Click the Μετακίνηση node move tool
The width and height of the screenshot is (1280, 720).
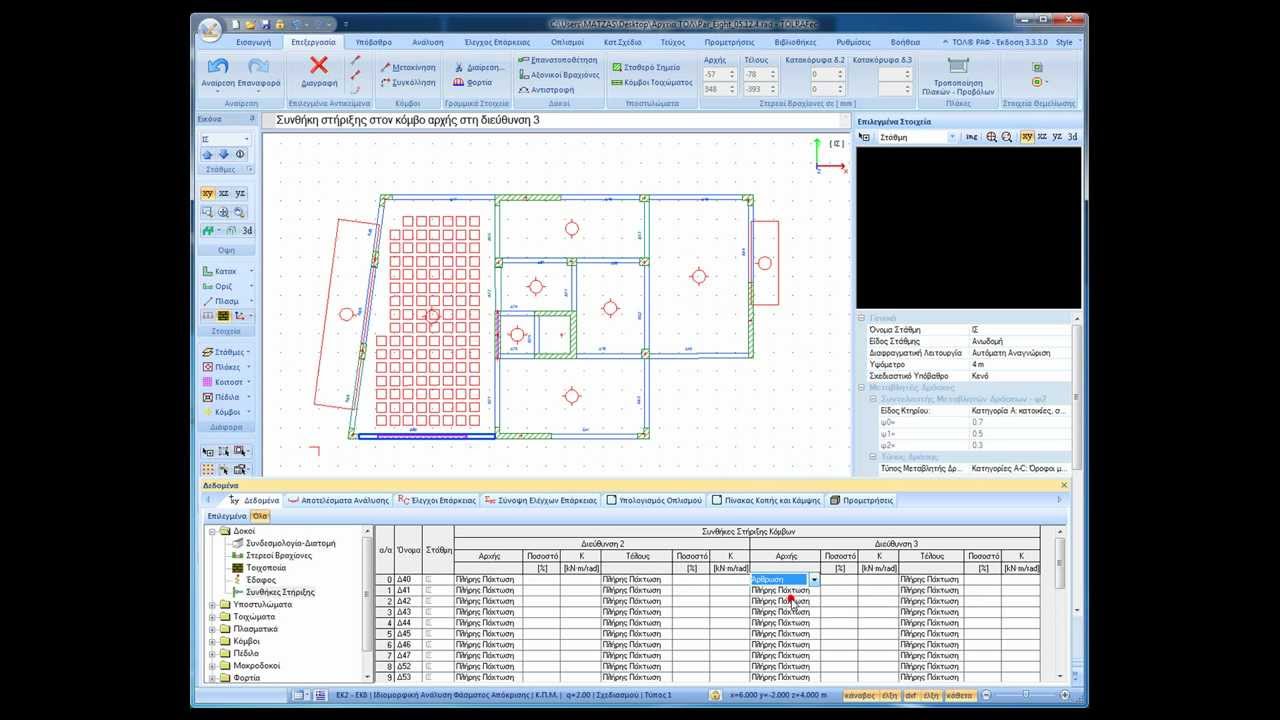click(x=408, y=67)
